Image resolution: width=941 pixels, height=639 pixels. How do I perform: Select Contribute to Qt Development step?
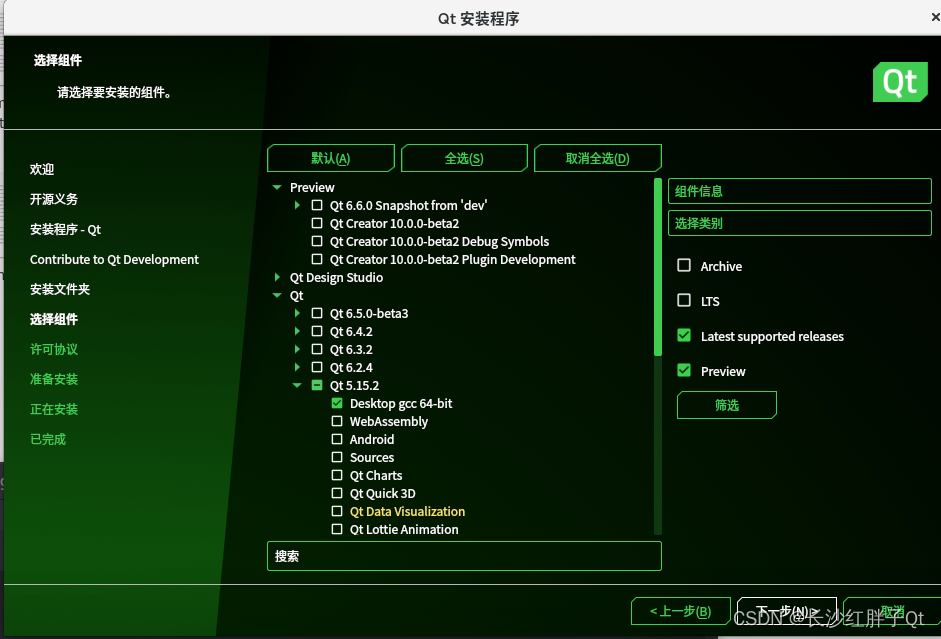pos(114,259)
